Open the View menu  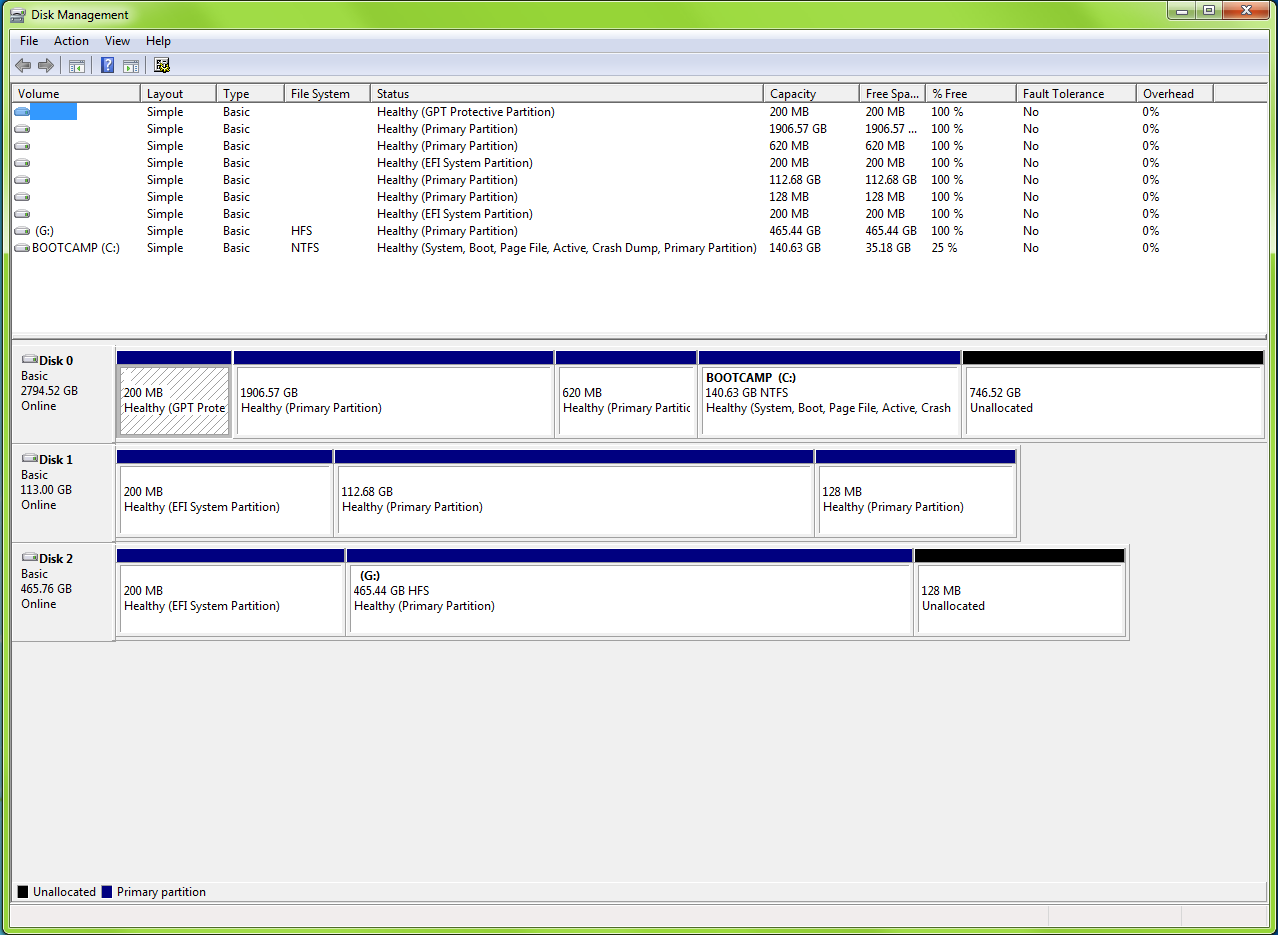(x=117, y=41)
